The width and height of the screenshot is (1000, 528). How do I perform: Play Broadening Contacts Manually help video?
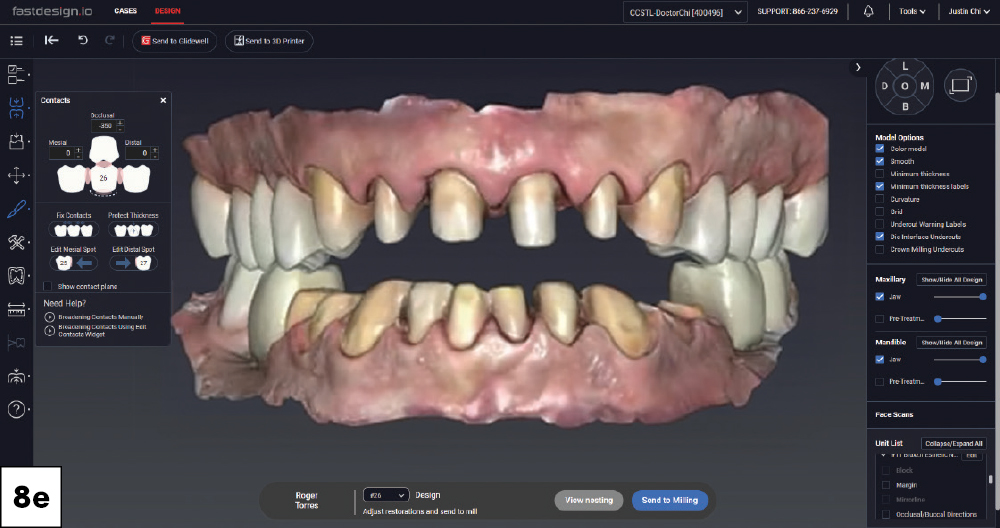[49, 317]
